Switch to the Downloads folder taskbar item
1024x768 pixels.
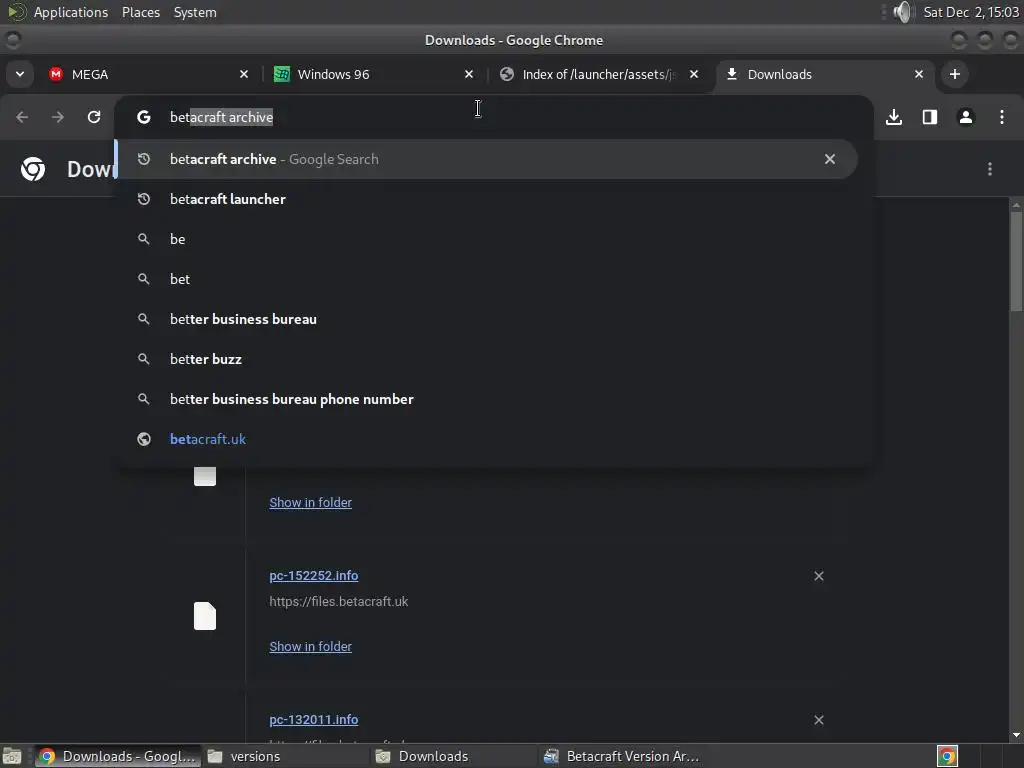pos(453,756)
